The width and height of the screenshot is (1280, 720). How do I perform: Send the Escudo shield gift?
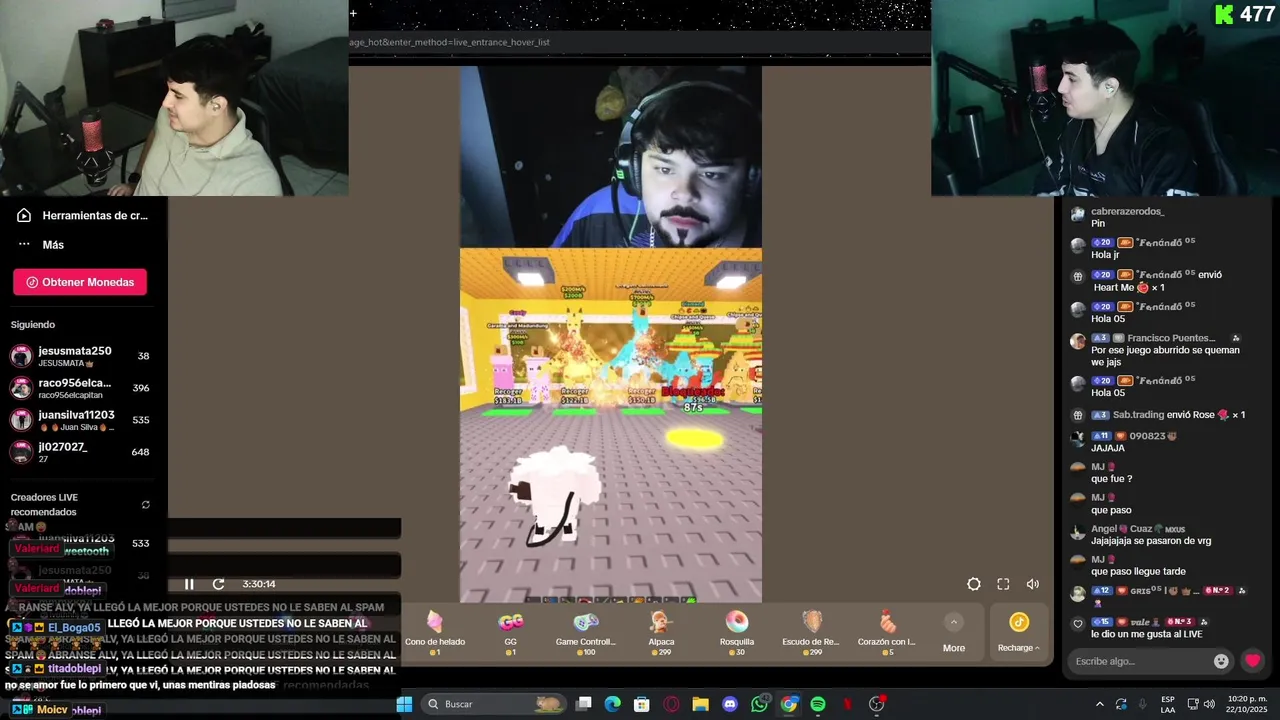coord(811,633)
